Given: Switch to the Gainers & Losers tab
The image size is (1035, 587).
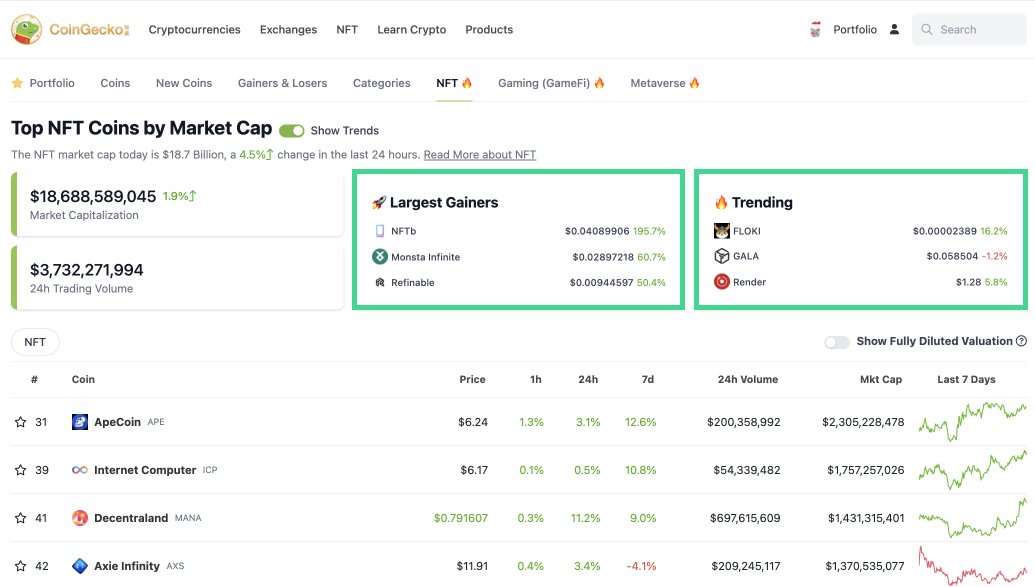Looking at the screenshot, I should tap(283, 83).
